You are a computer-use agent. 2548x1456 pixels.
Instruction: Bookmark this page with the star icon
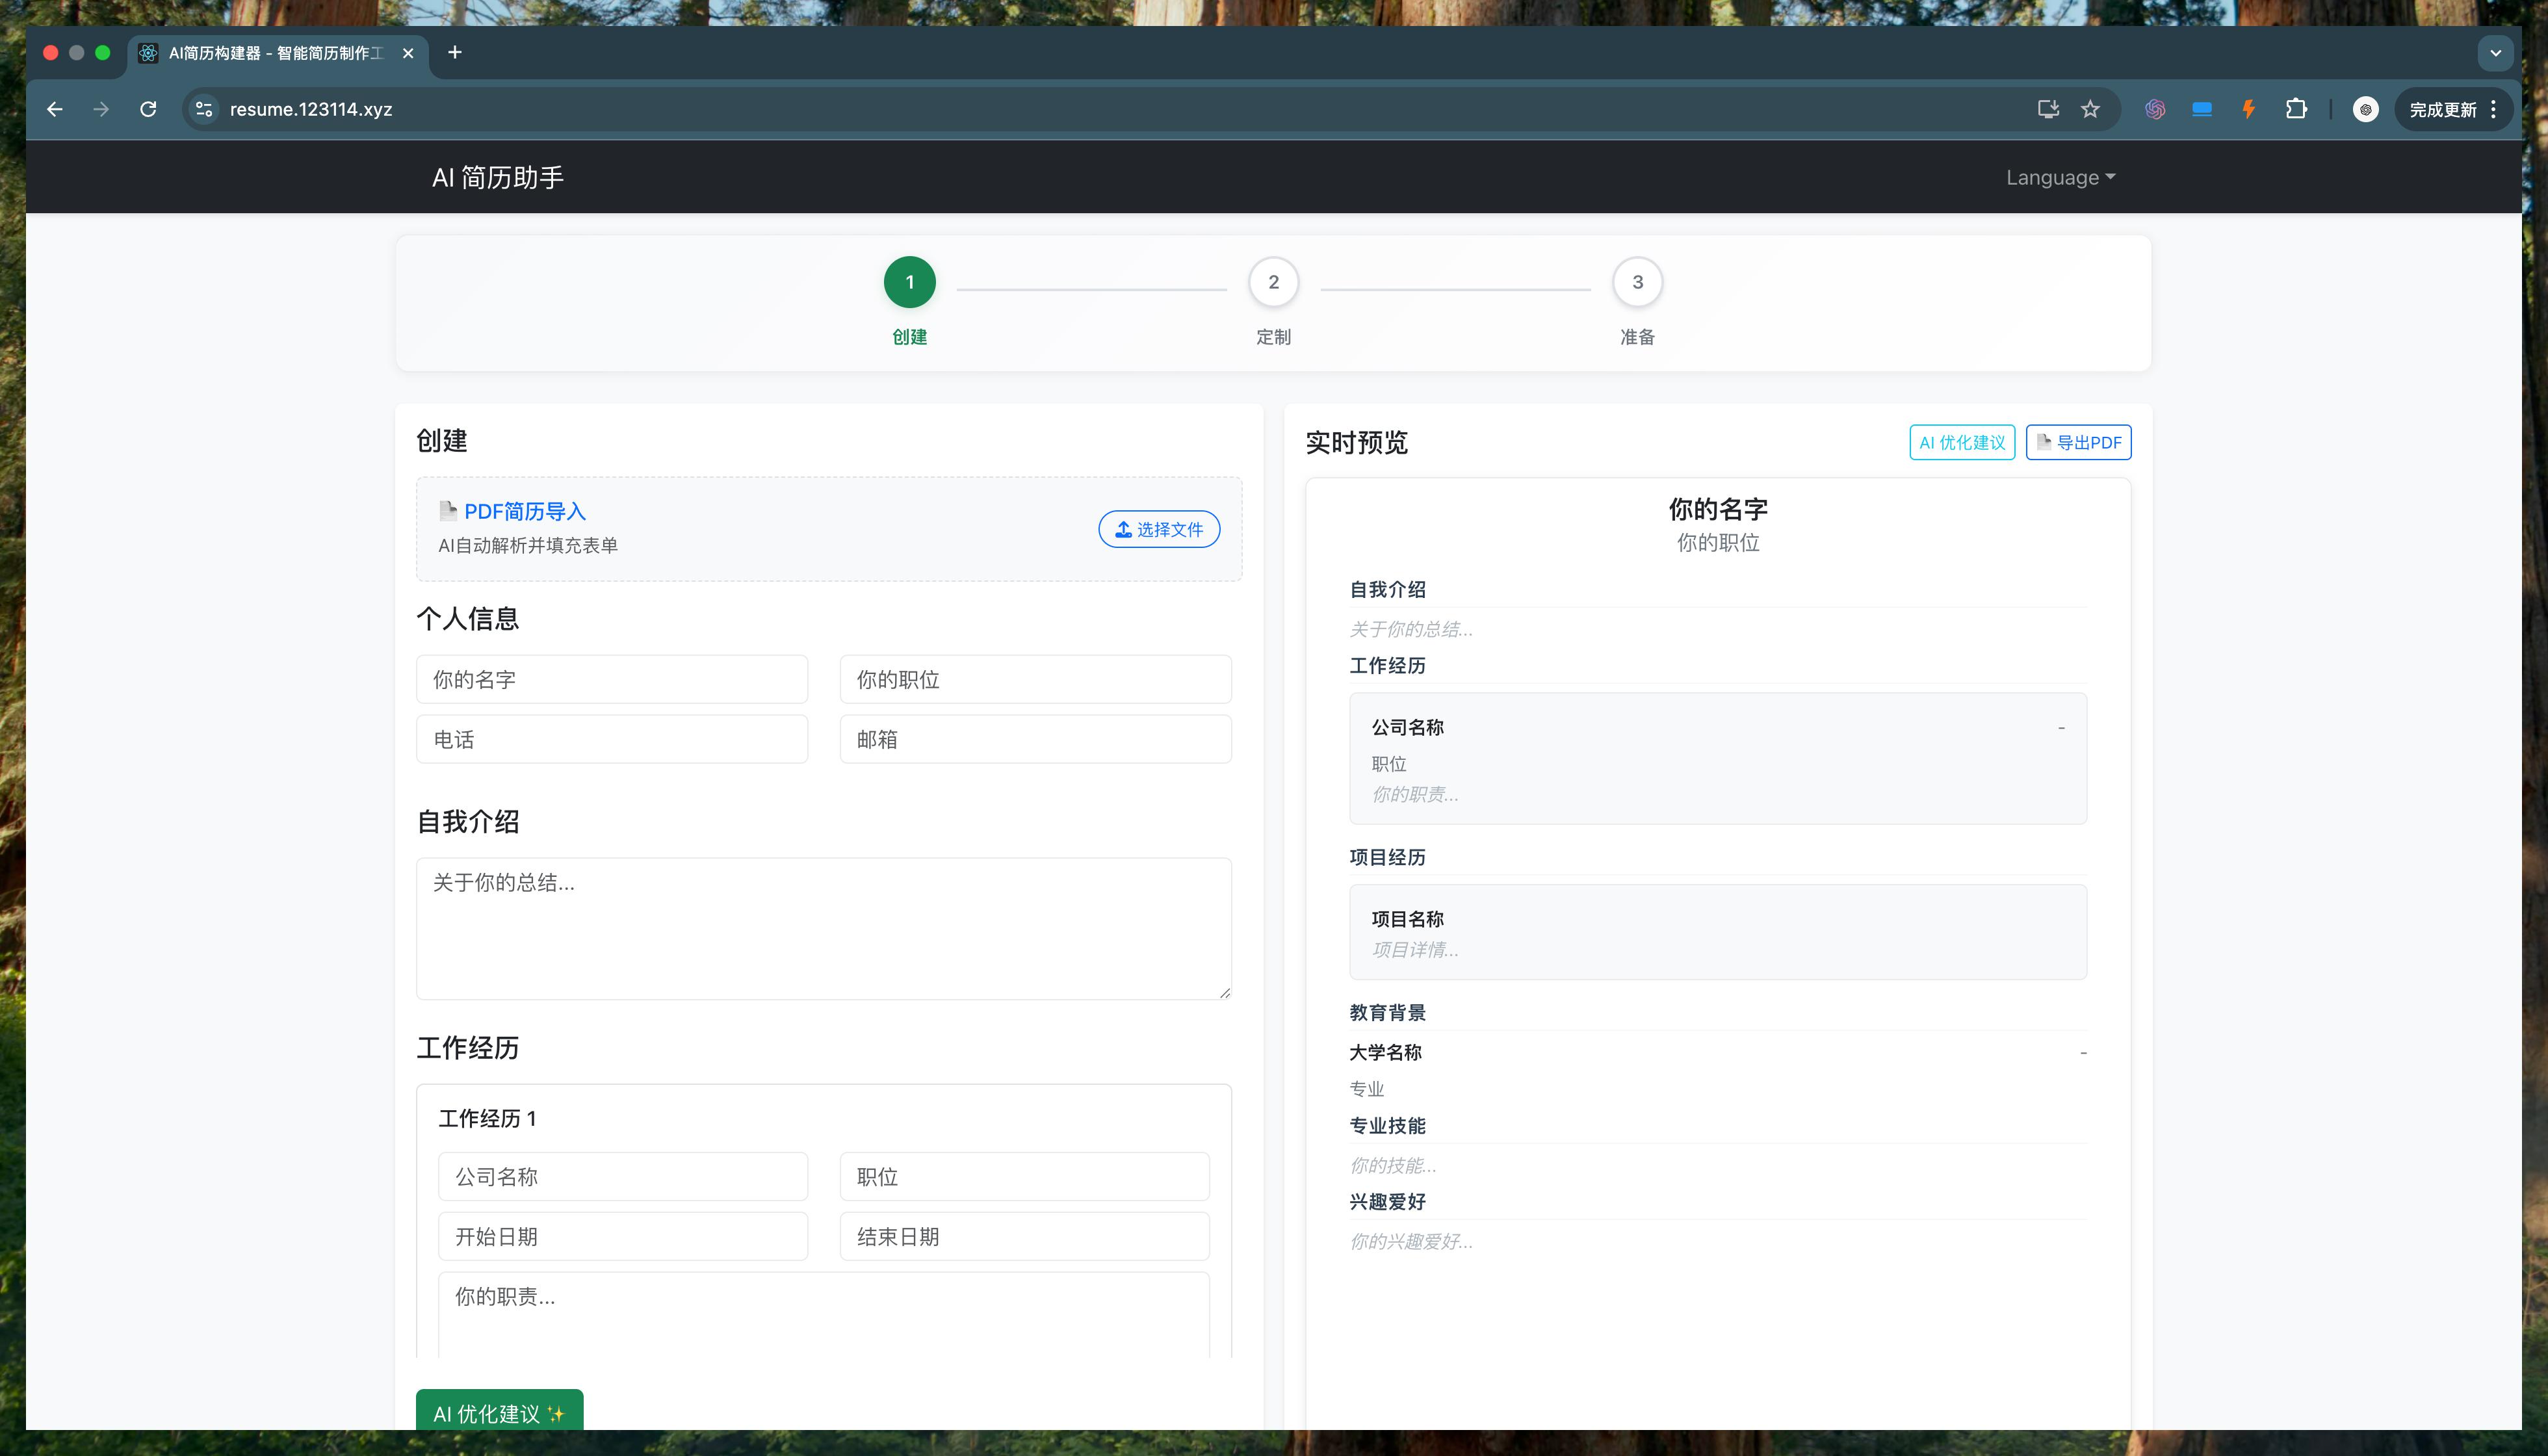(x=2090, y=109)
